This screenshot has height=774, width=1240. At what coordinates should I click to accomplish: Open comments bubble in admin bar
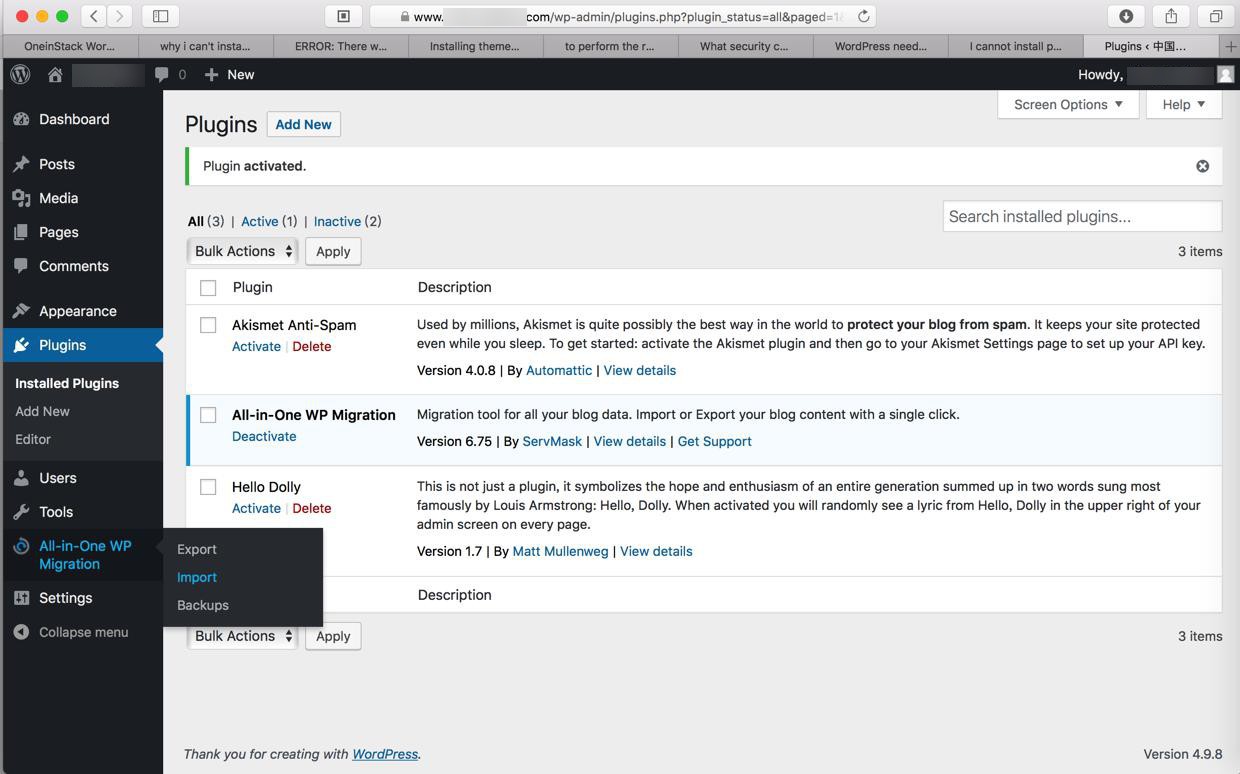coord(170,74)
